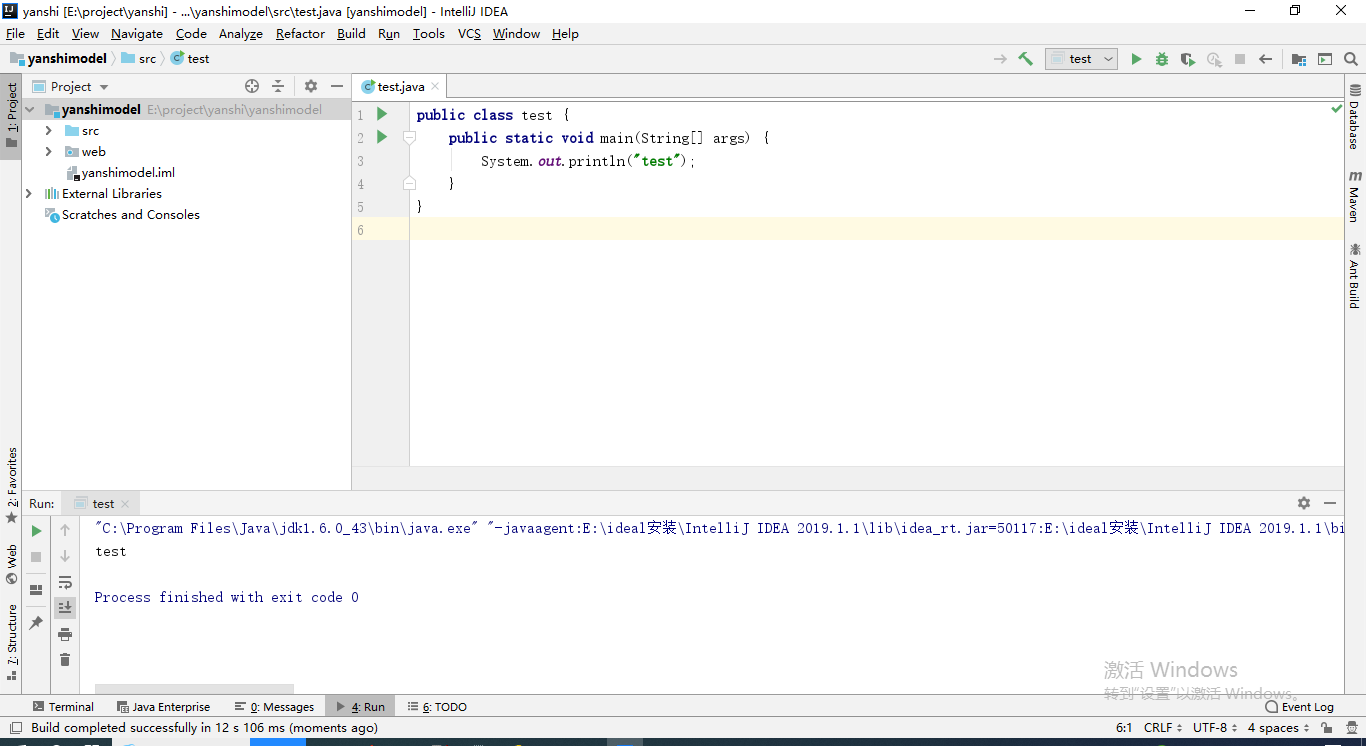The width and height of the screenshot is (1366, 746).
Task: Open the Event Log
Action: tap(1299, 706)
